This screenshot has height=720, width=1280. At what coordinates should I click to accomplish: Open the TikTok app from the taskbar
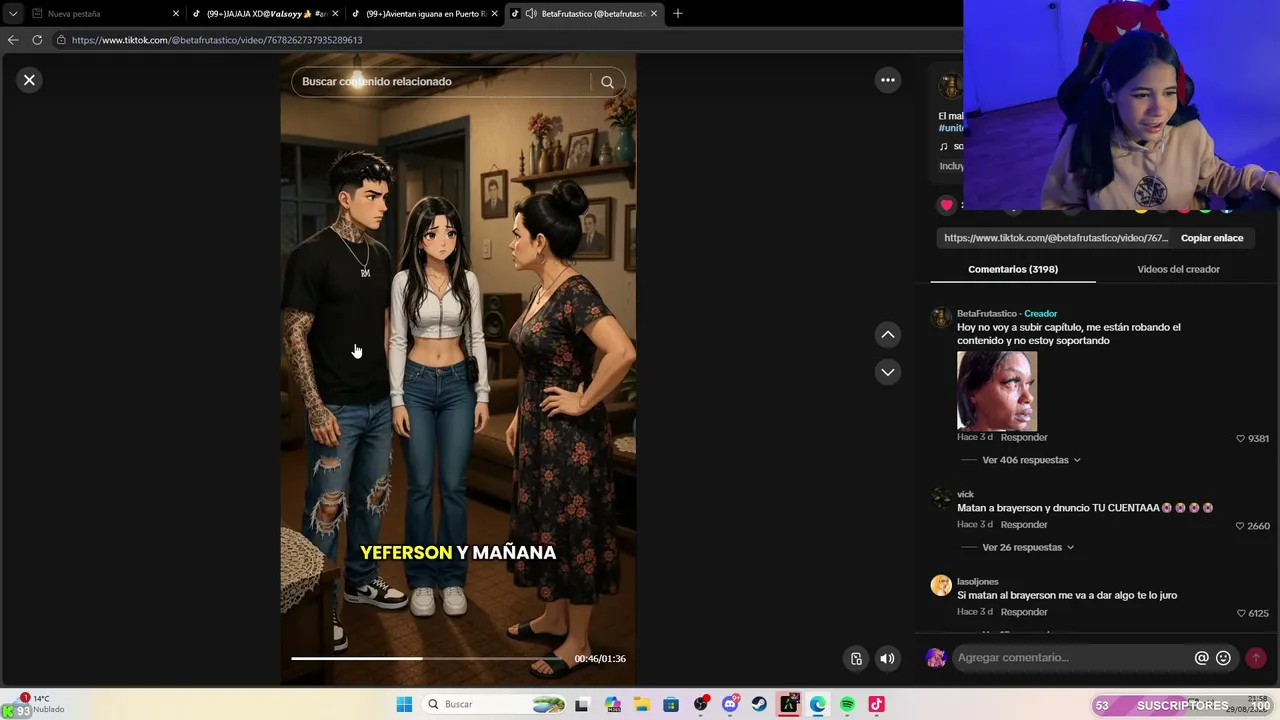point(876,704)
